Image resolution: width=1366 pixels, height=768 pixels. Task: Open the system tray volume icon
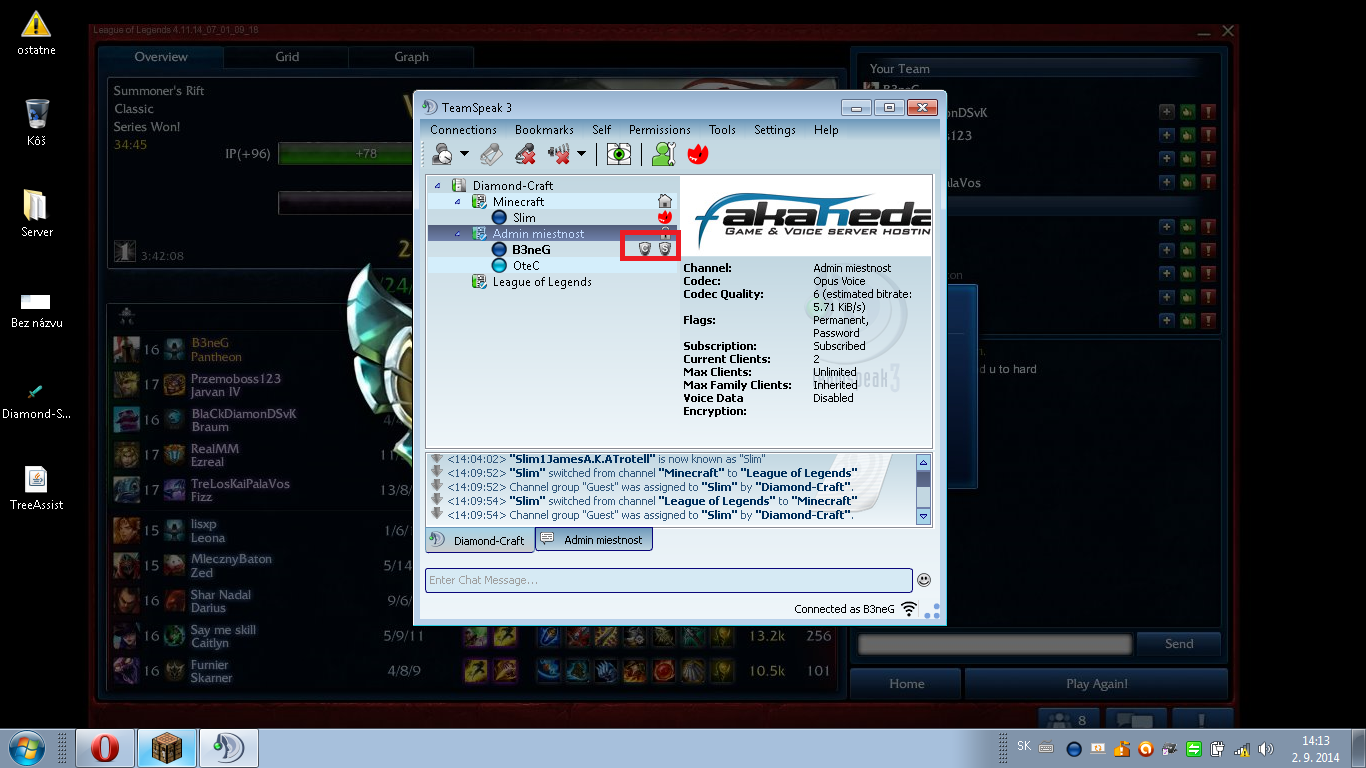pyautogui.click(x=1266, y=748)
